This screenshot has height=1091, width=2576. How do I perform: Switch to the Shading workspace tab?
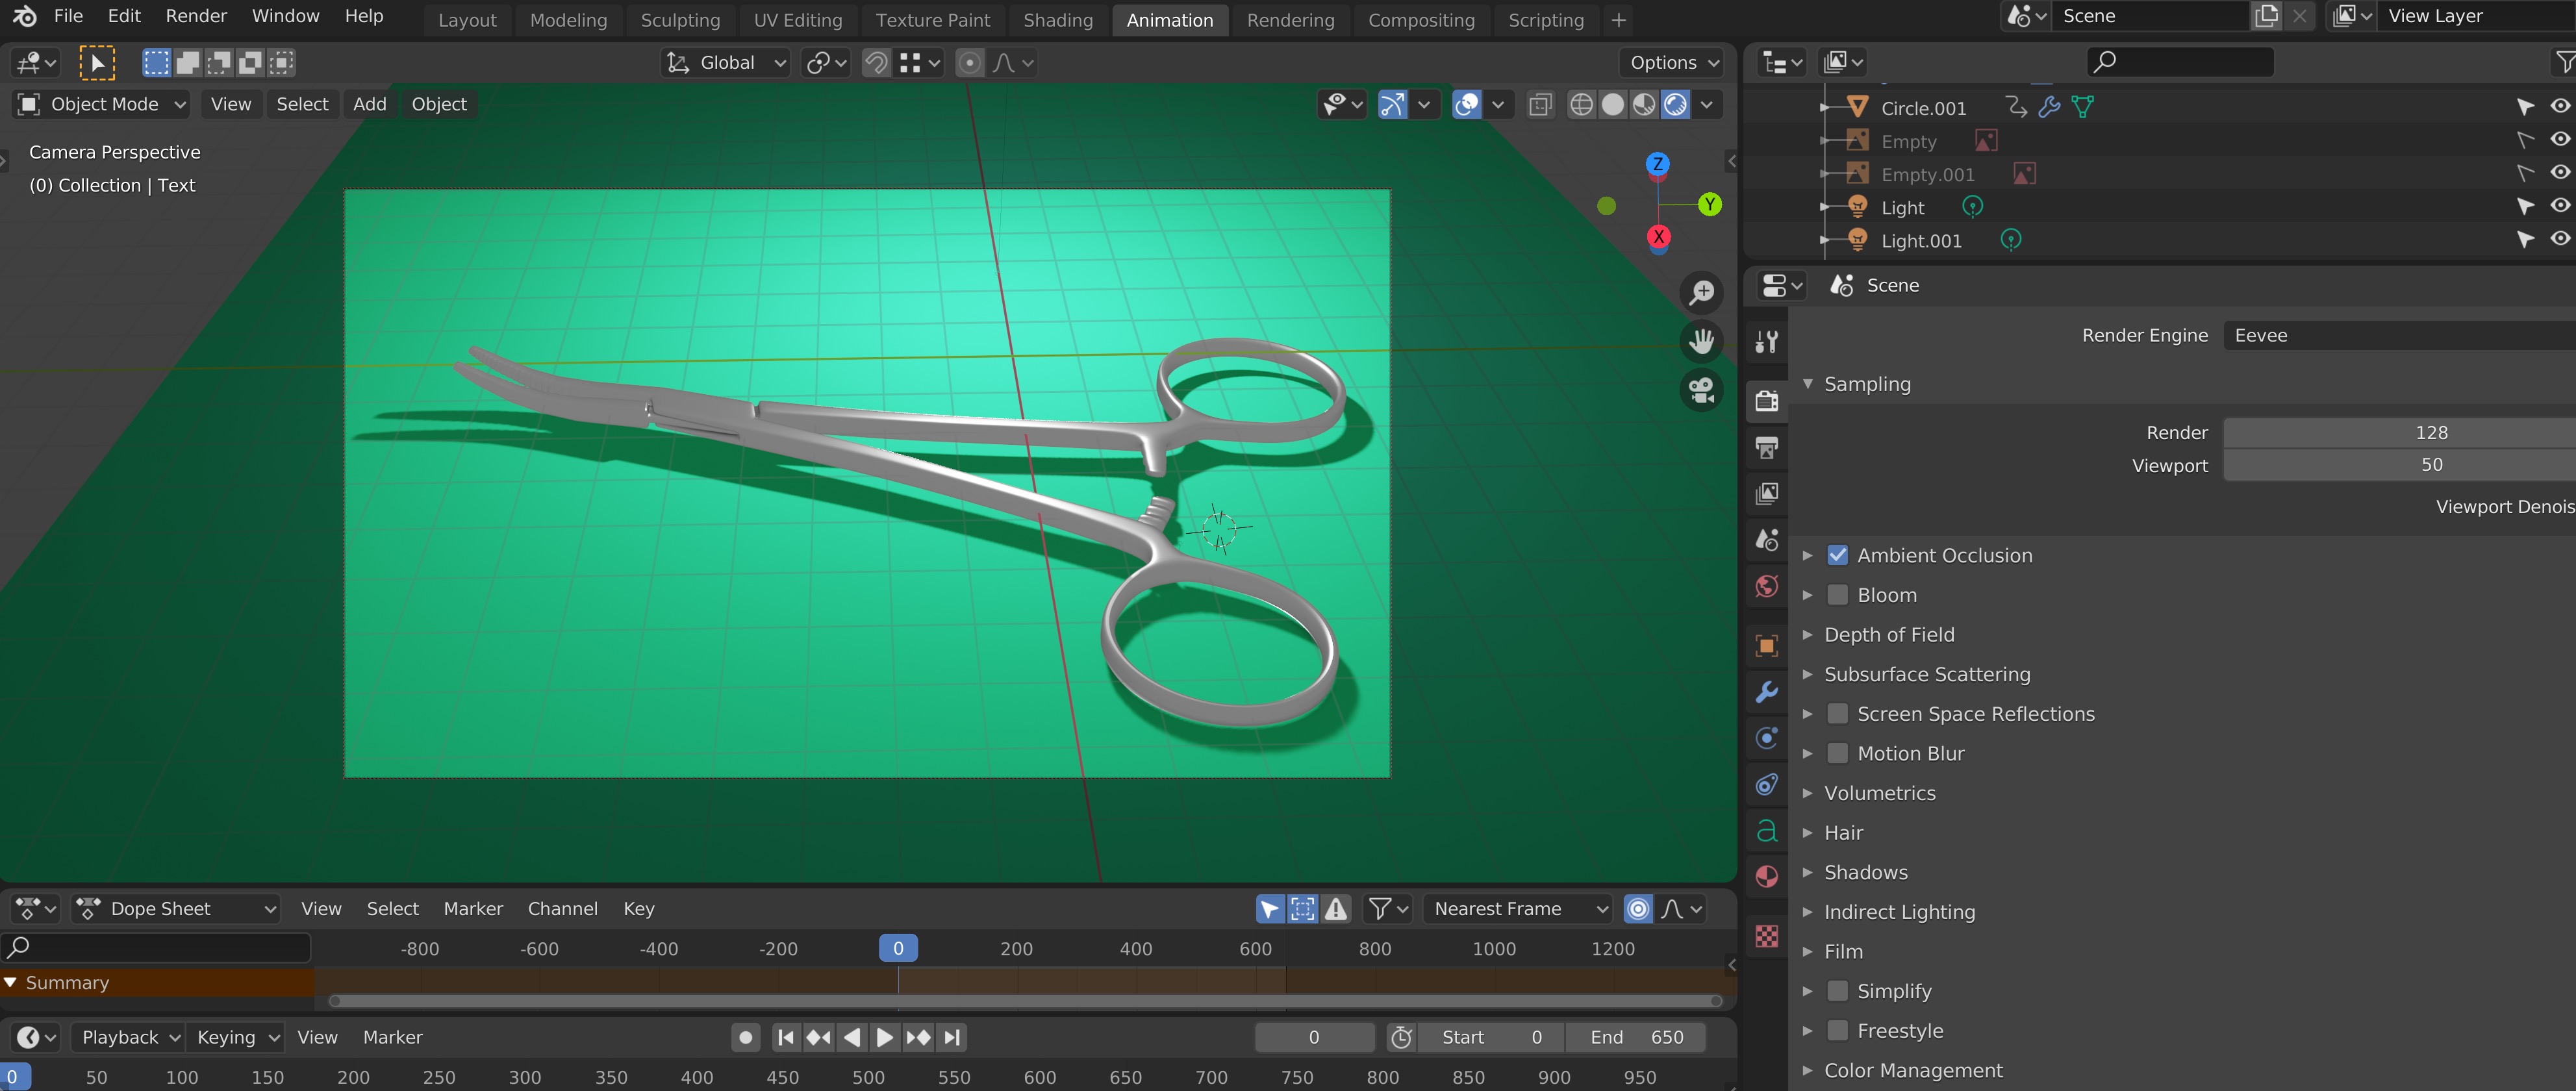pyautogui.click(x=1057, y=20)
